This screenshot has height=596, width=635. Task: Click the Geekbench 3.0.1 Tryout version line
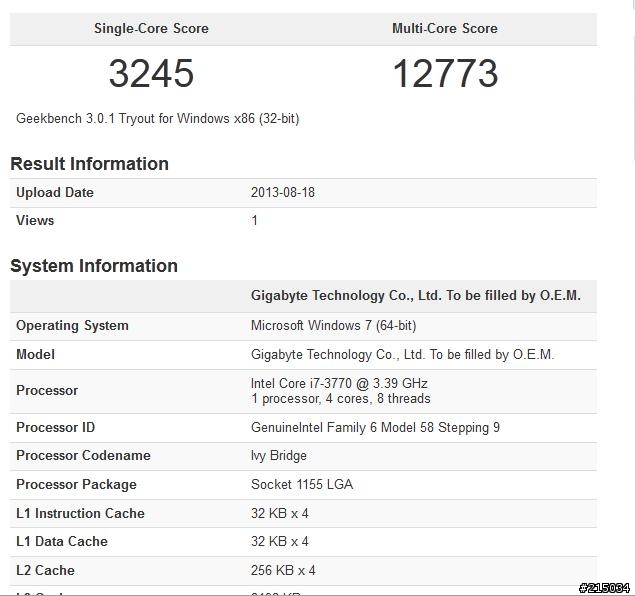[x=158, y=119]
